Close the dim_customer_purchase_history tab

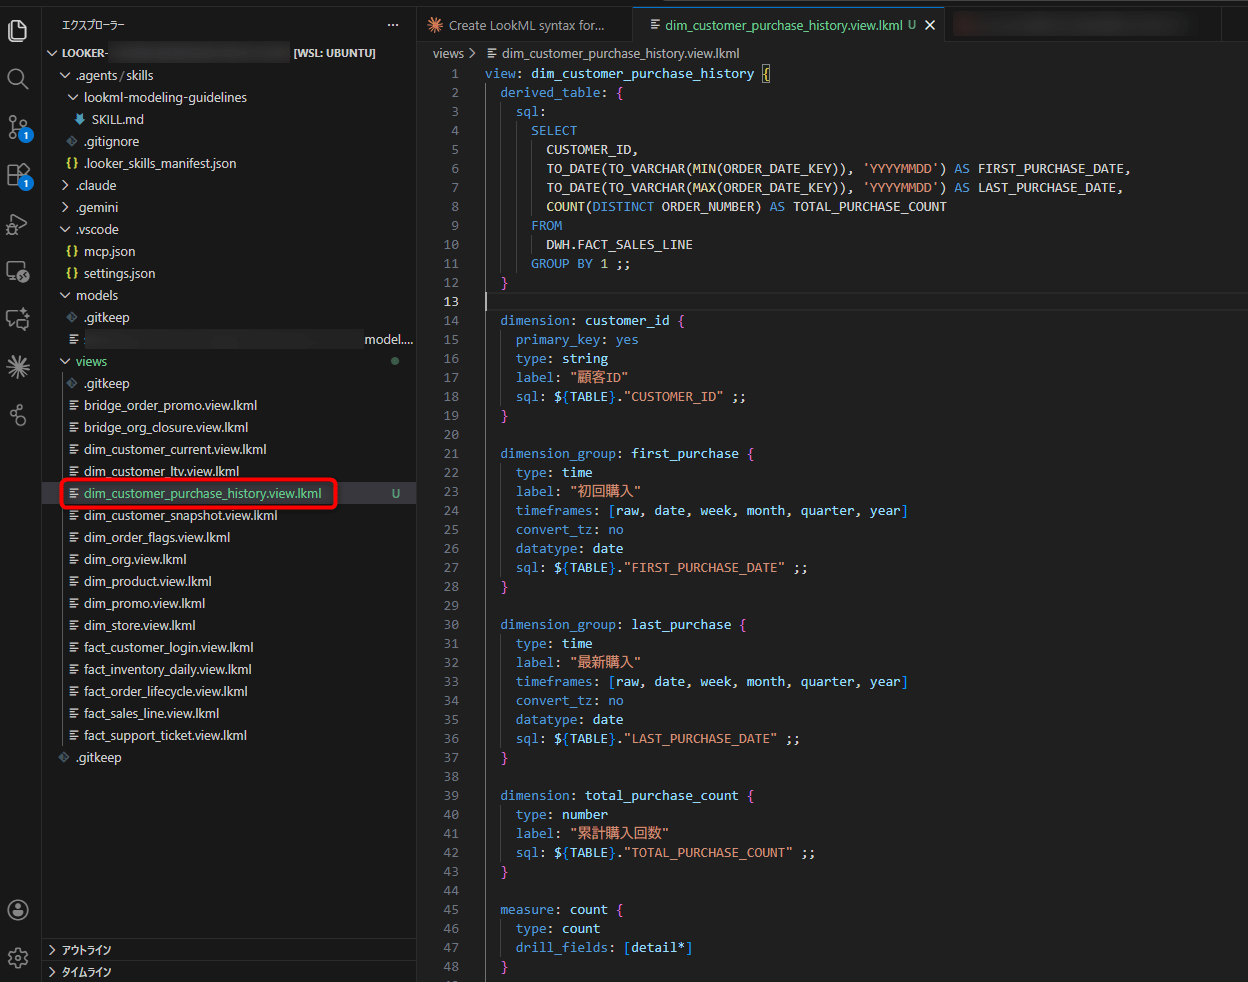coord(930,25)
